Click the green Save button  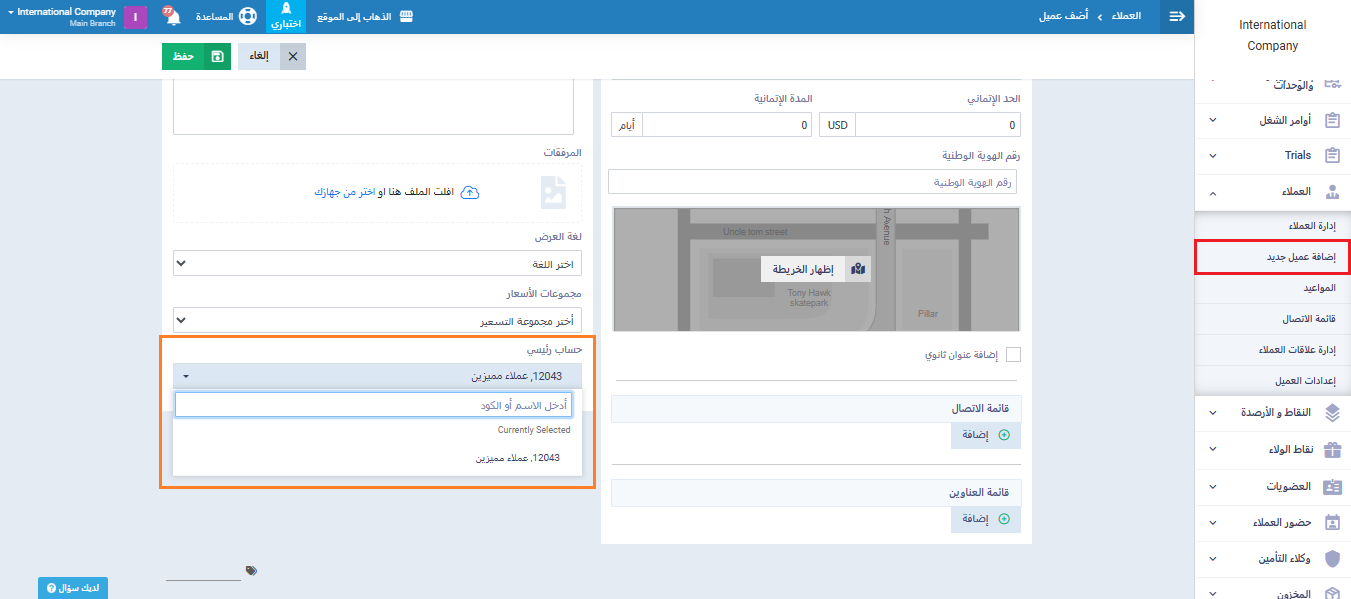(195, 57)
